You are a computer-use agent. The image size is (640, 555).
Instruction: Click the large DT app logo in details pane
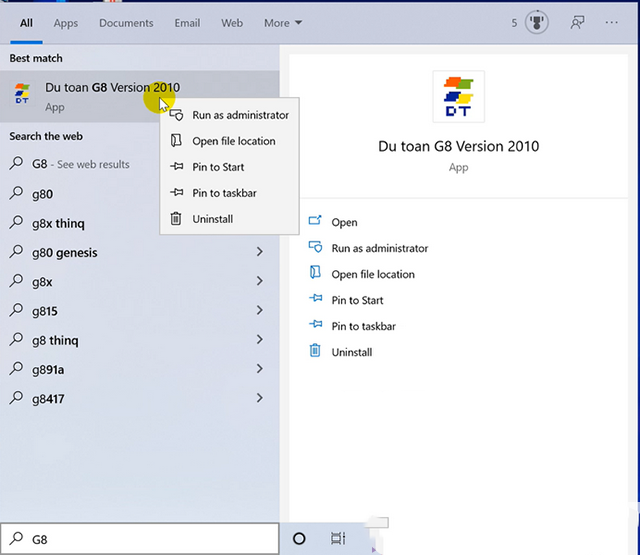coord(458,97)
